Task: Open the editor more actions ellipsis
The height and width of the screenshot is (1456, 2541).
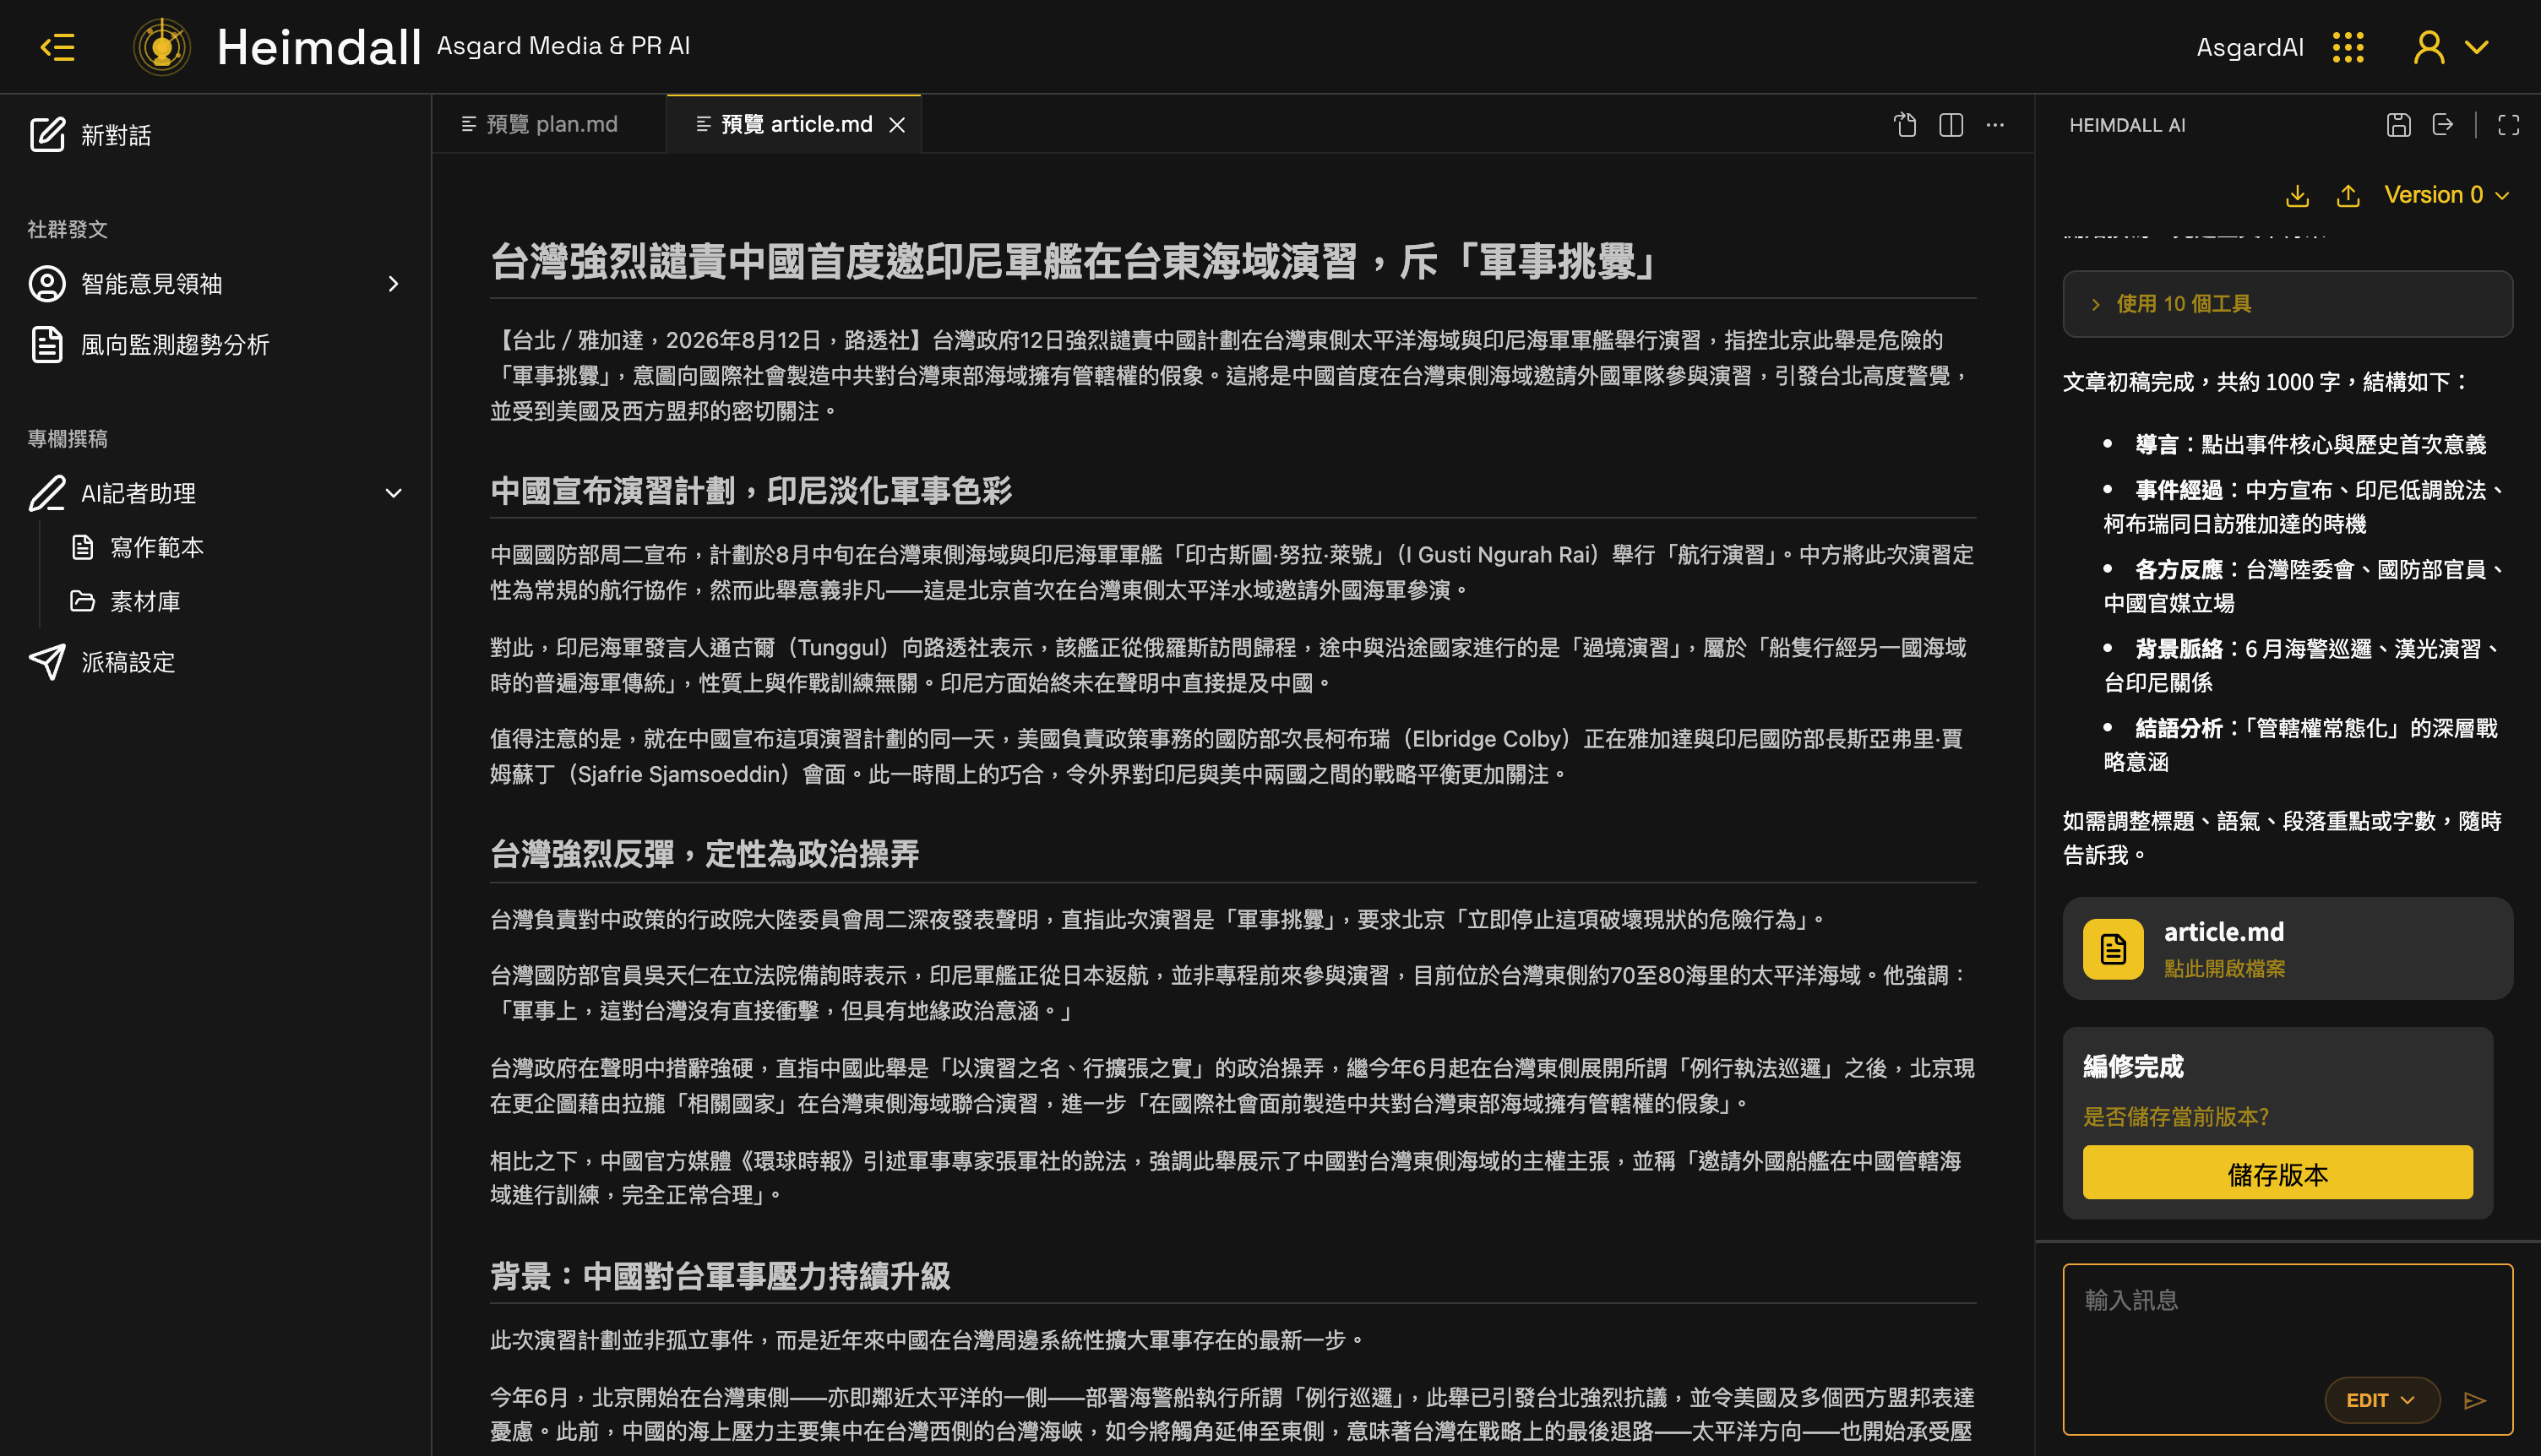Action: coord(1995,125)
